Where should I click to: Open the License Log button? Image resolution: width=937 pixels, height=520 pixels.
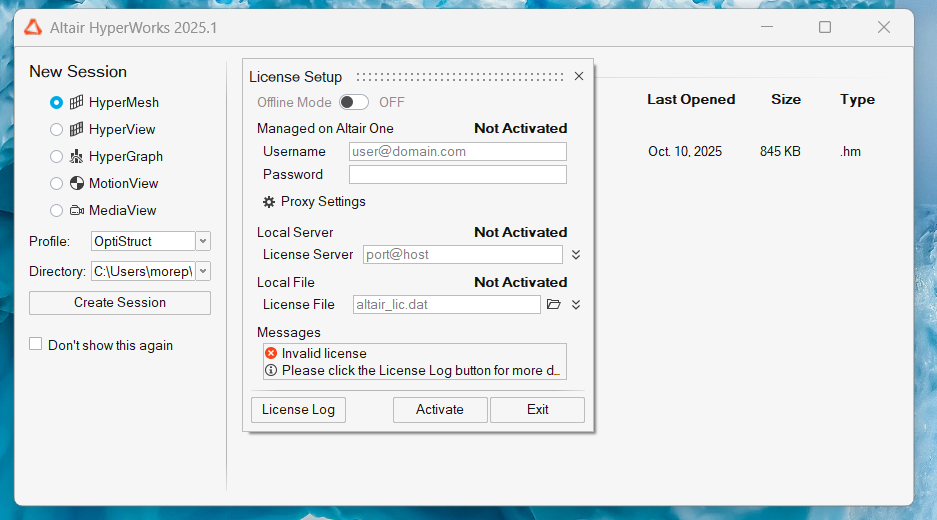298,410
